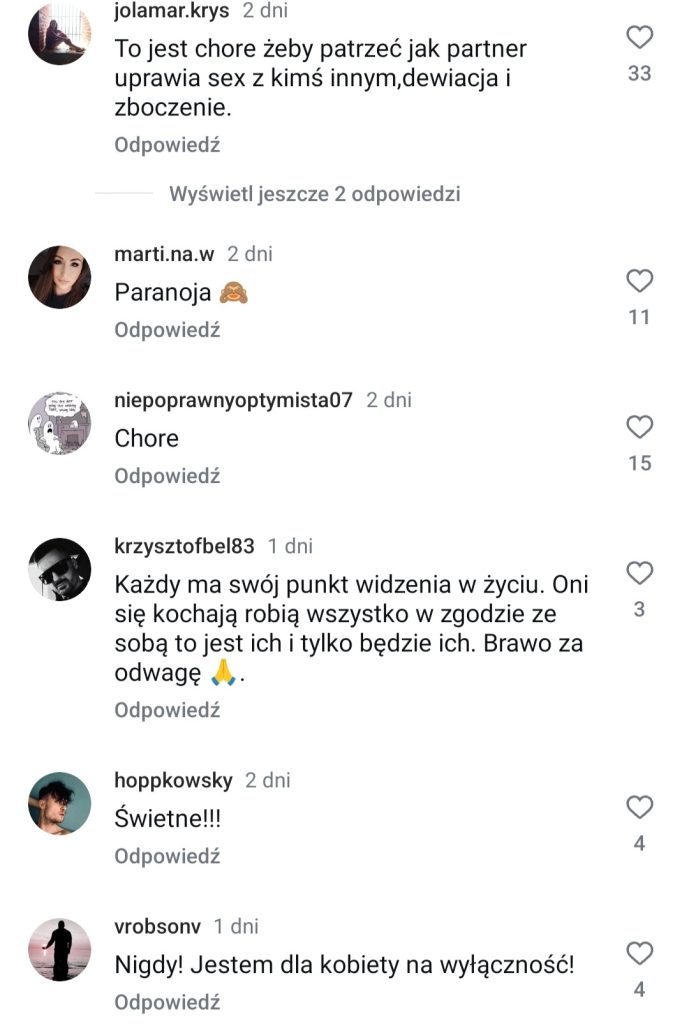Open jolamar.krys profile picture
This screenshot has height=1024, width=689.
pos(60,33)
